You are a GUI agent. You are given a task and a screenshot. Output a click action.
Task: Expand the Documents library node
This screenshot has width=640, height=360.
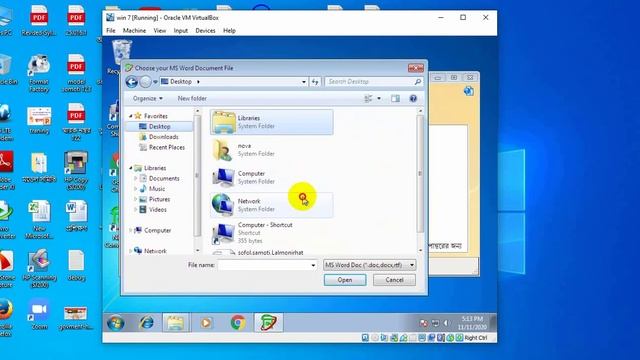[x=136, y=178]
